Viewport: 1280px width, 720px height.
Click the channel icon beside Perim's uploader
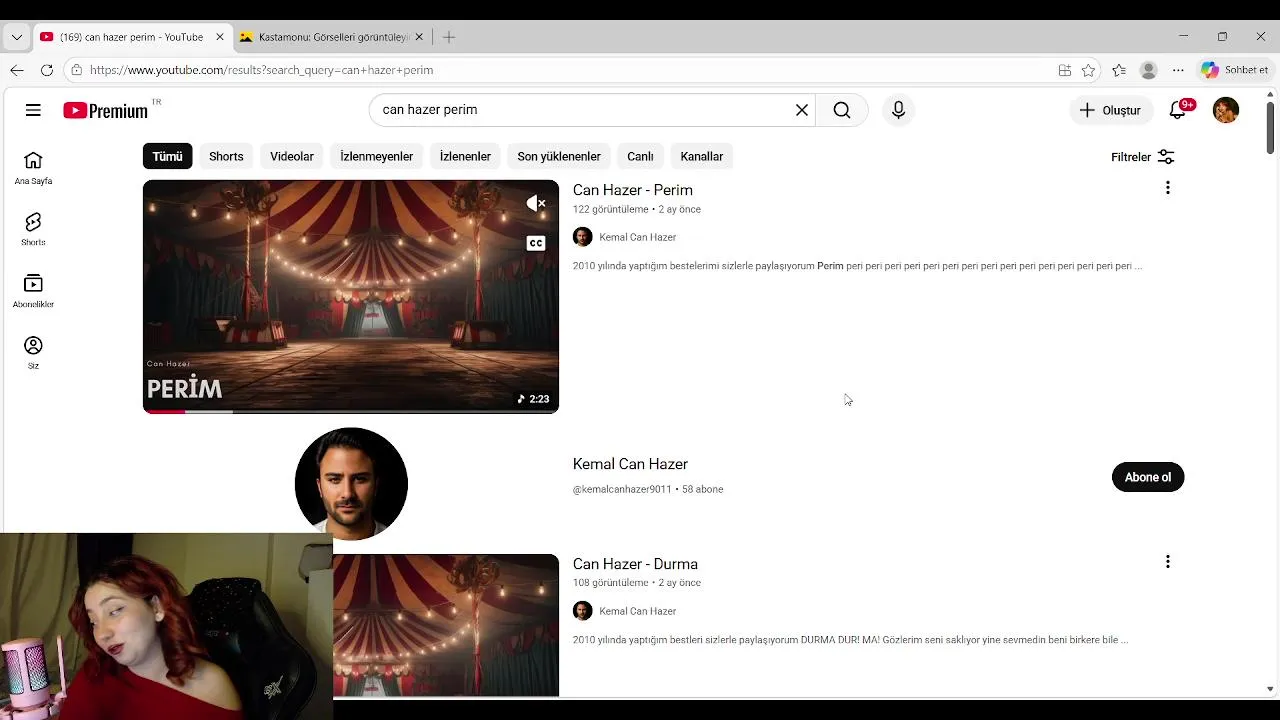pos(582,237)
